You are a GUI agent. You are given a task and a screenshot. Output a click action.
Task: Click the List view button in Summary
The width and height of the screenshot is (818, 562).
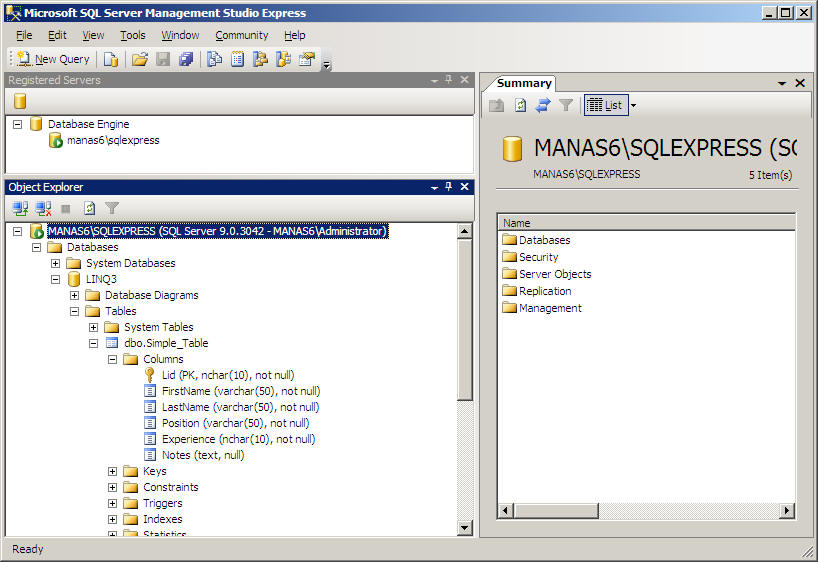606,105
